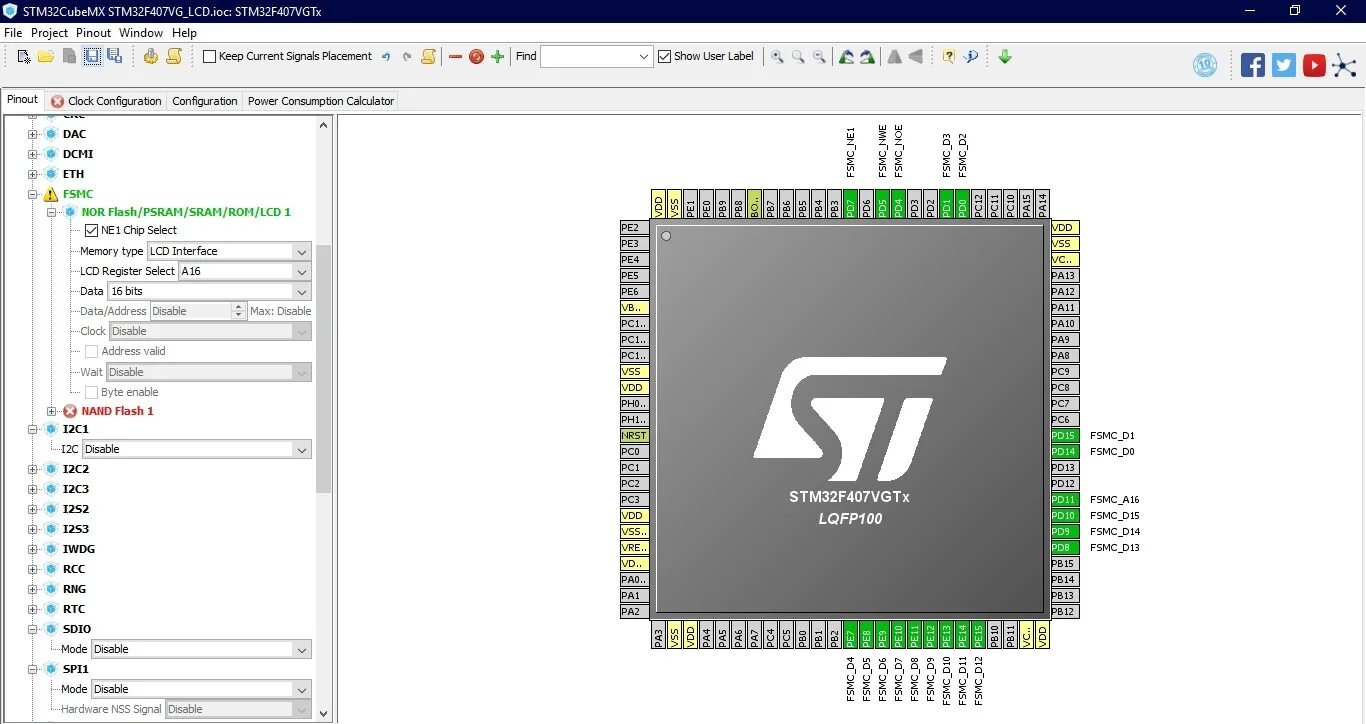Click the NRST pin on the chip
1366x724 pixels.
[x=634, y=435]
